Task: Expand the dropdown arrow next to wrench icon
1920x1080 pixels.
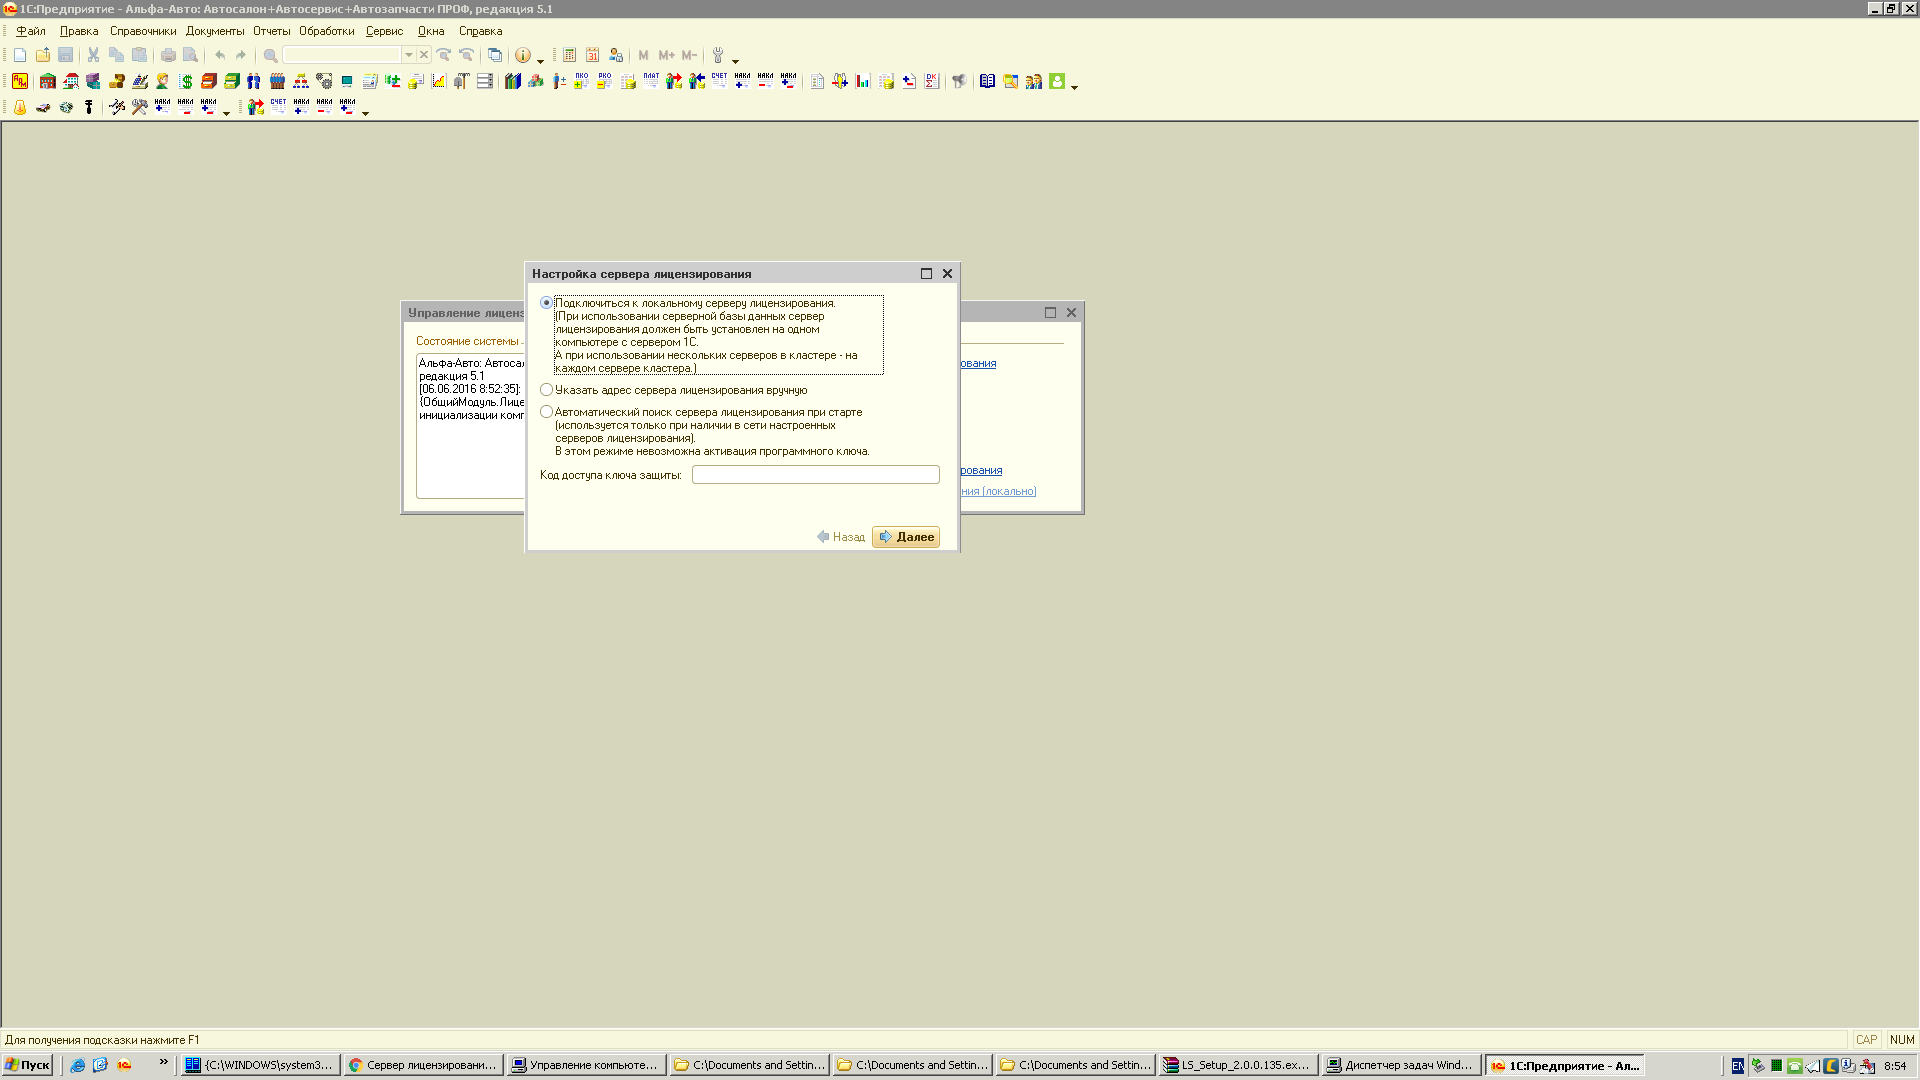Action: (736, 61)
